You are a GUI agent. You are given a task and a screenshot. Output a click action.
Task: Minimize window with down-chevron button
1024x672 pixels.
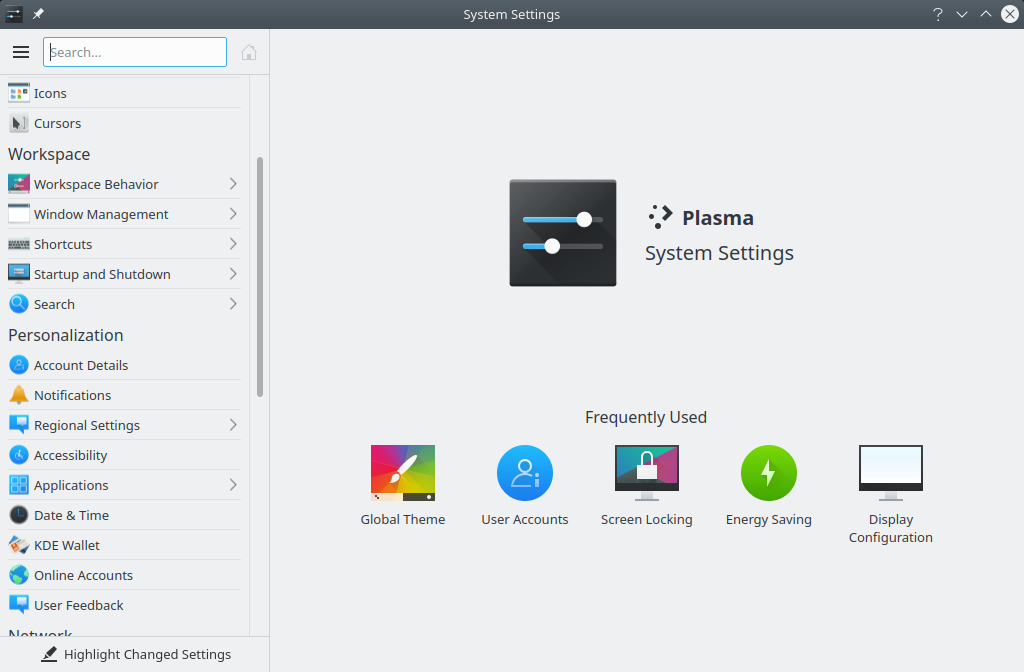click(962, 14)
